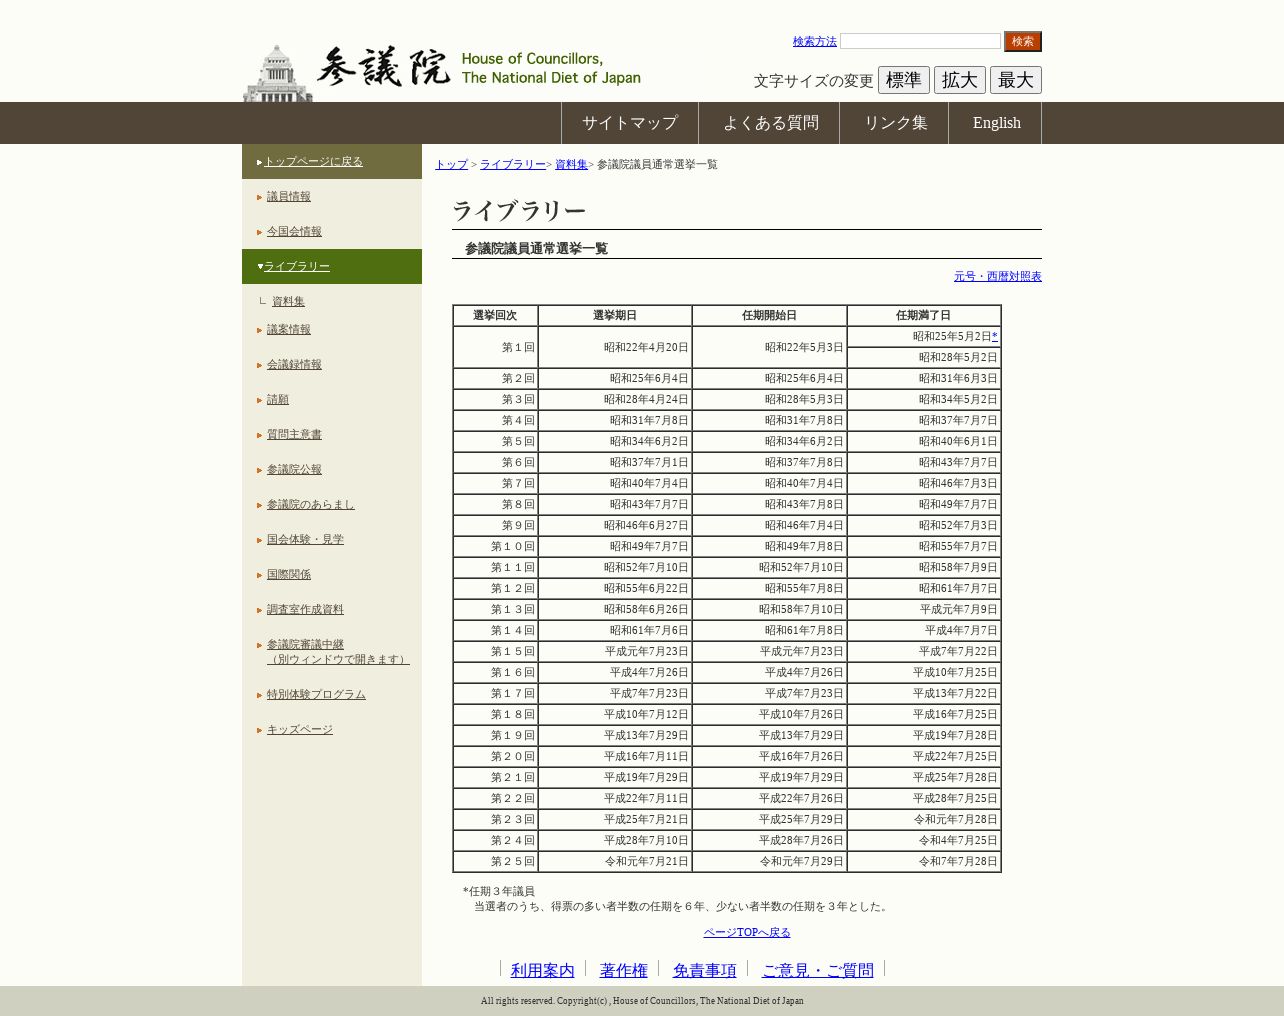
Task: Open 会議録情報 in the sidebar
Action: [x=294, y=364]
